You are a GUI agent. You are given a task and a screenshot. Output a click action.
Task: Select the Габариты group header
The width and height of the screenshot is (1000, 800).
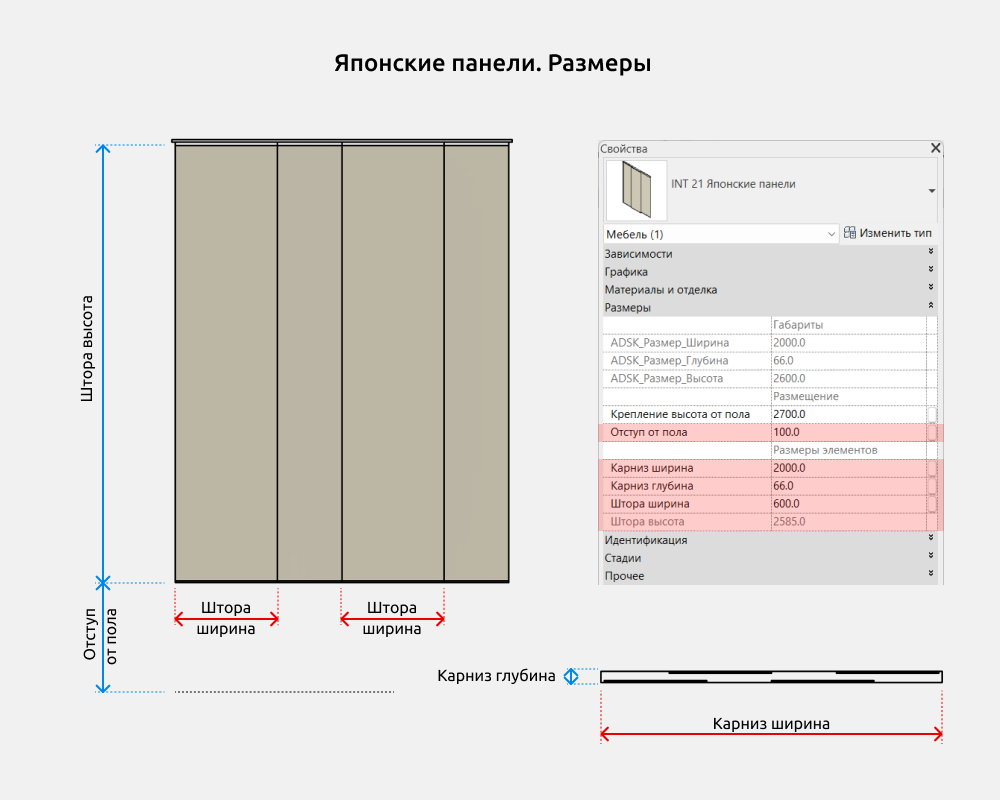(798, 325)
